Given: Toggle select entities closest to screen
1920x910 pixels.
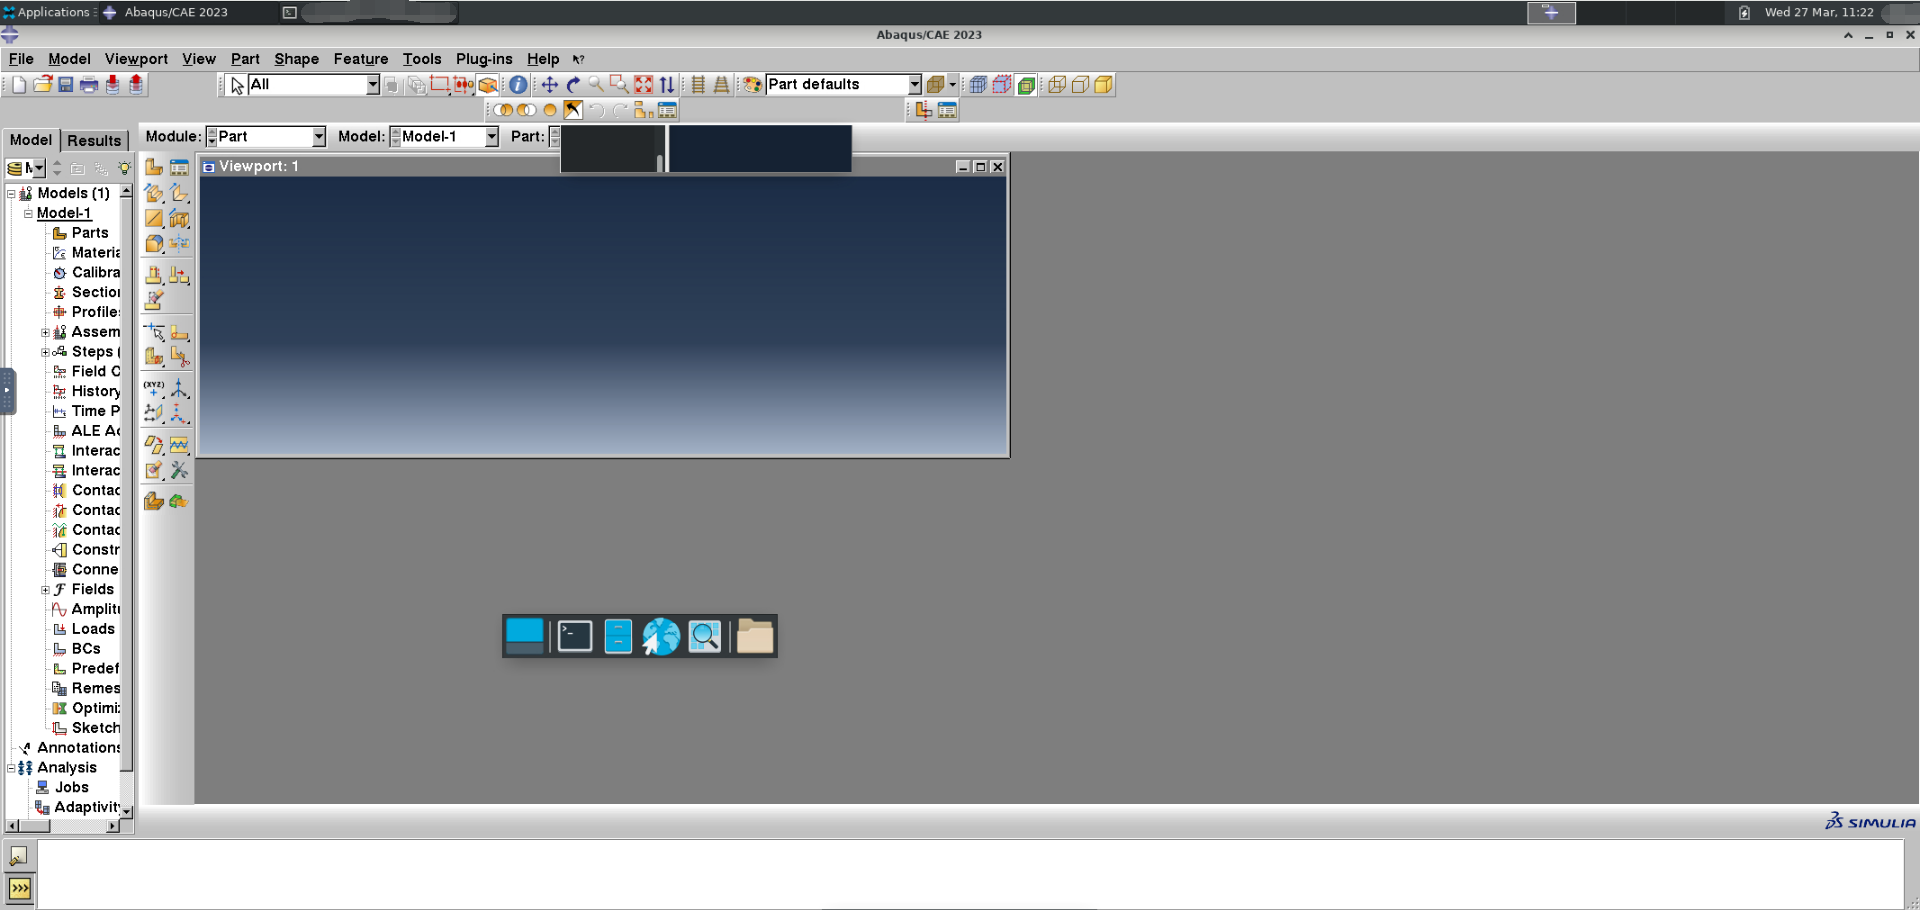Looking at the screenshot, I should [x=488, y=85].
